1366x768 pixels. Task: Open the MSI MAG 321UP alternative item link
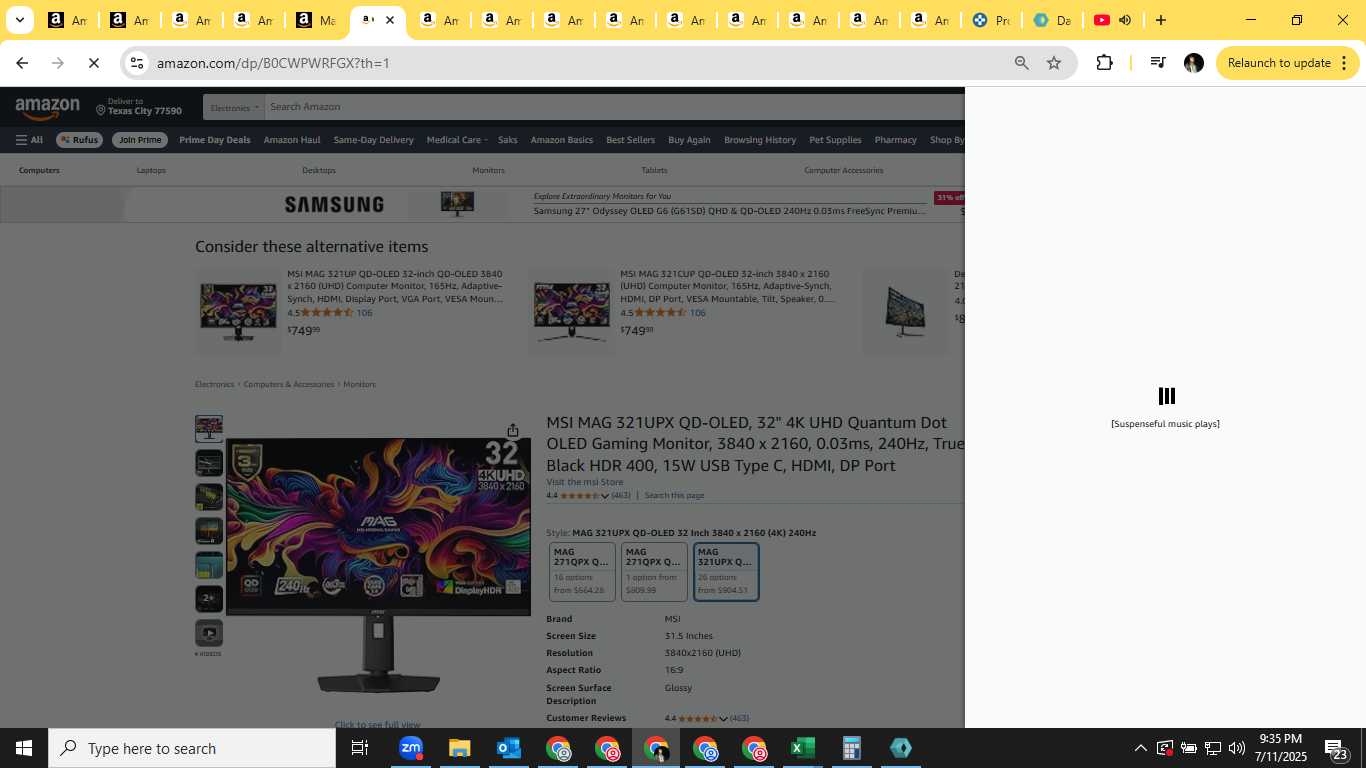[395, 286]
